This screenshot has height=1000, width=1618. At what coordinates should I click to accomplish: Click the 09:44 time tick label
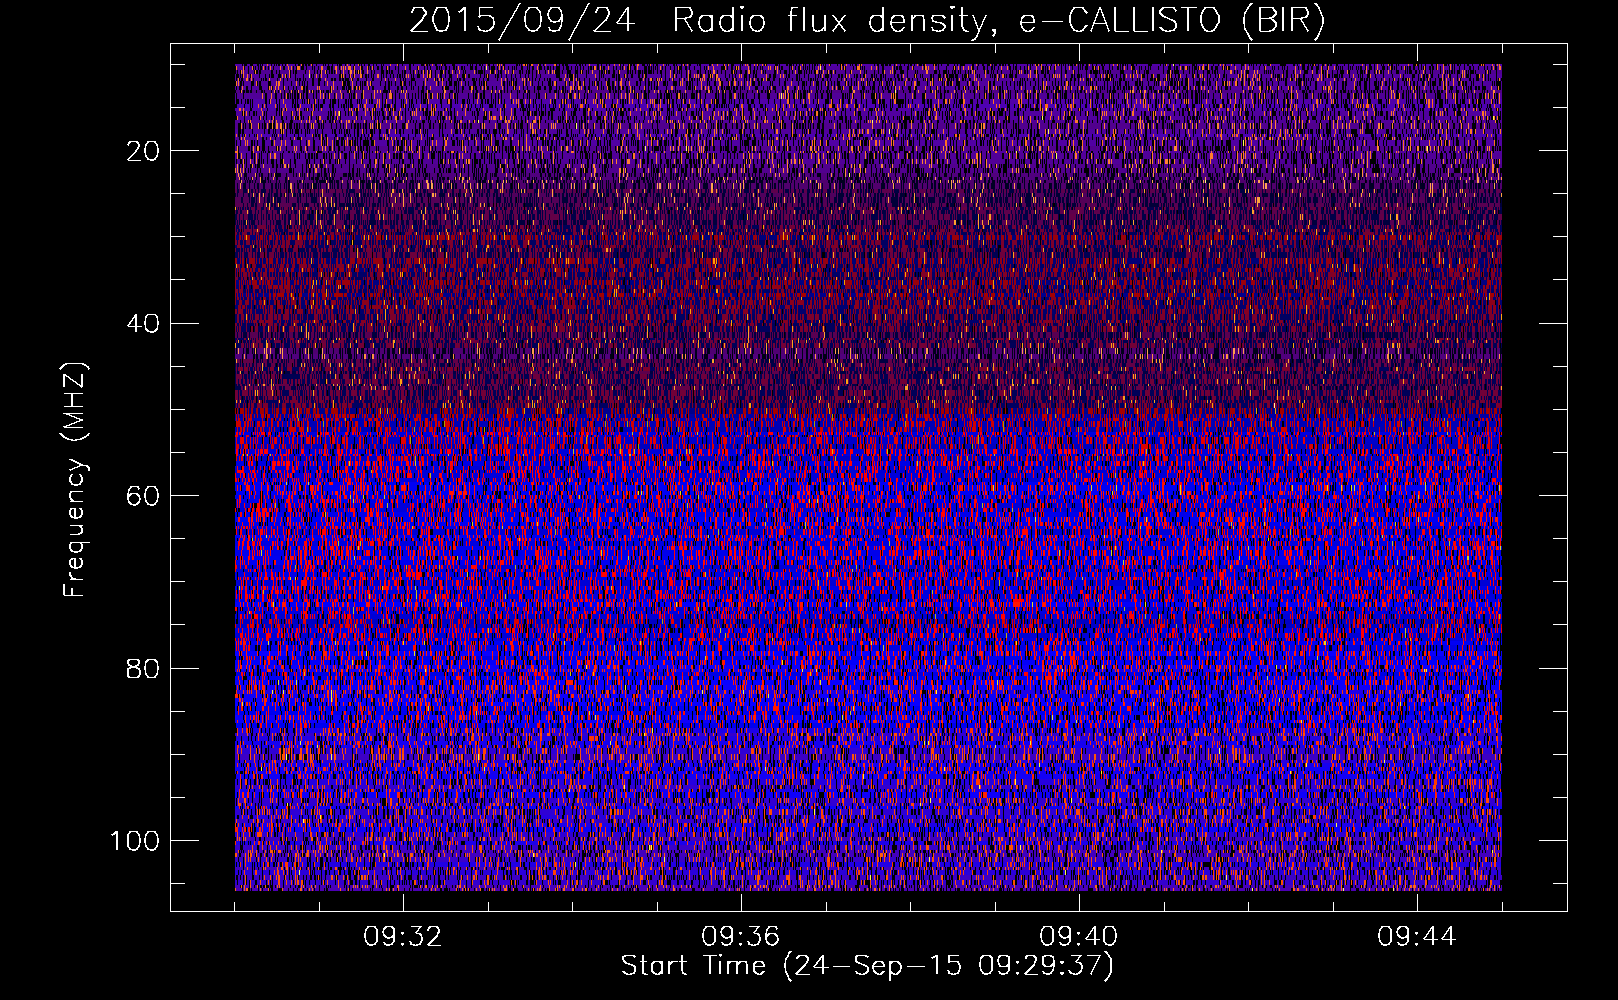1417,937
